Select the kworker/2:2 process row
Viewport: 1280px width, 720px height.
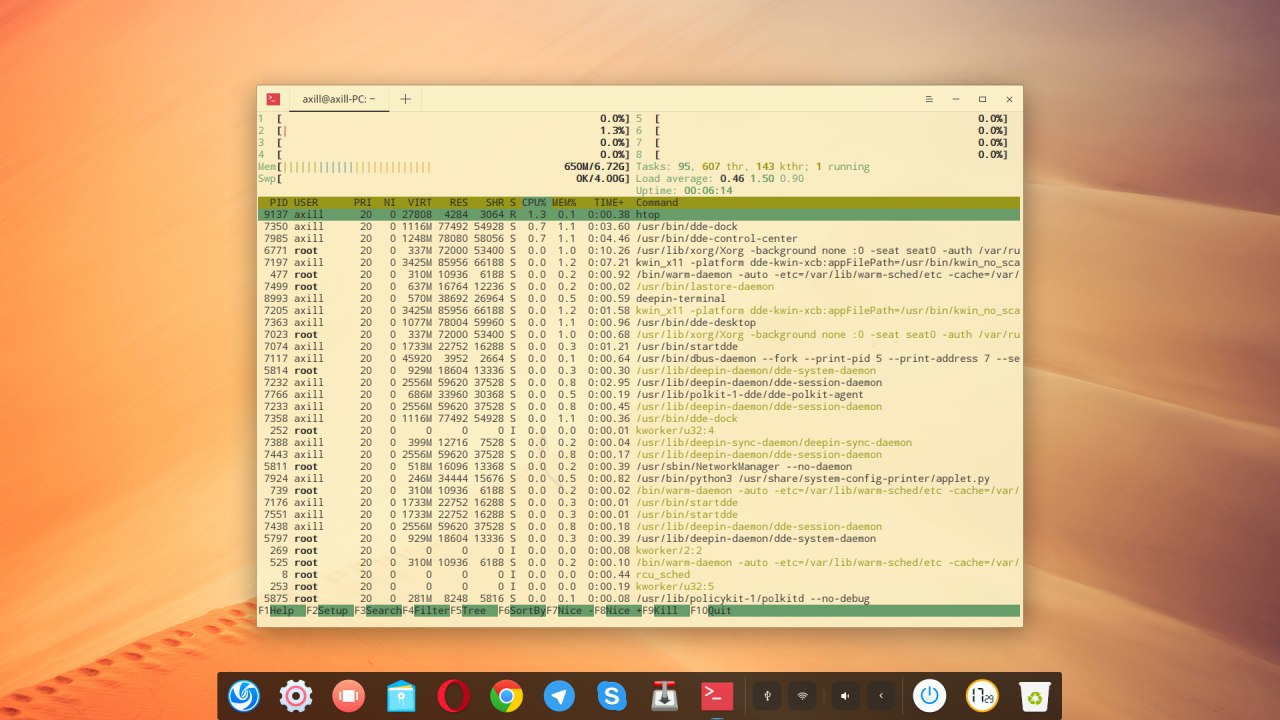pos(639,551)
